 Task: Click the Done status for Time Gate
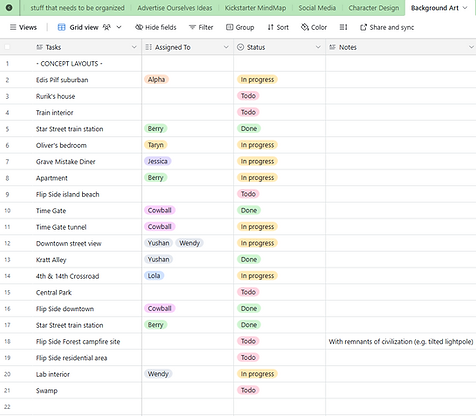coord(249,210)
